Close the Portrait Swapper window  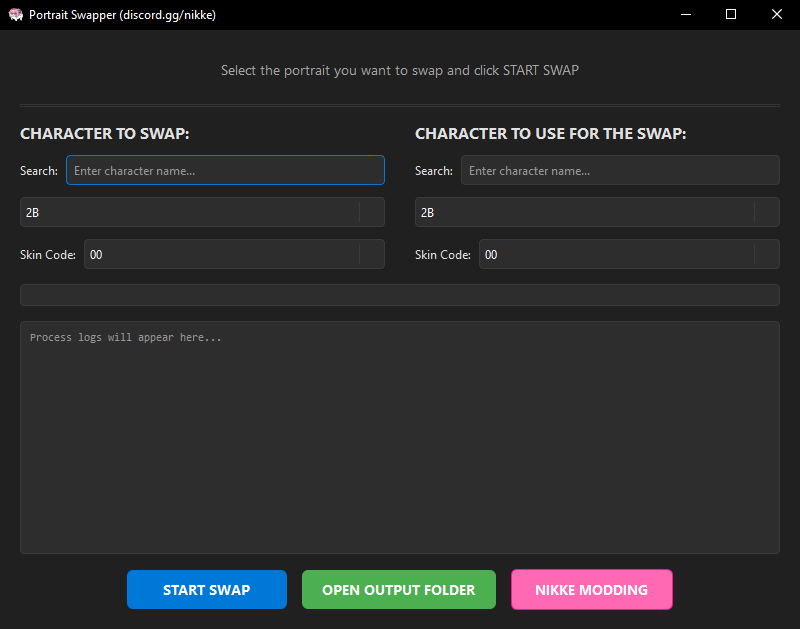[x=777, y=15]
